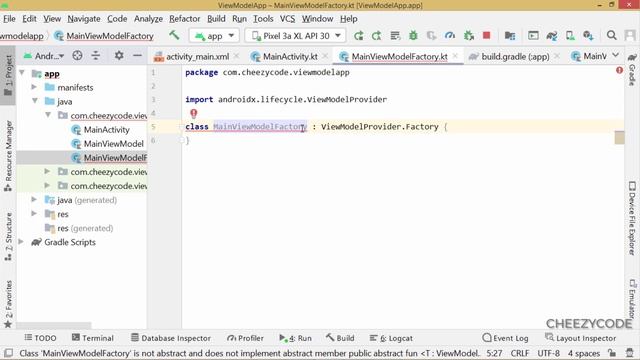Open the Gradle side panel

pyautogui.click(x=632, y=69)
